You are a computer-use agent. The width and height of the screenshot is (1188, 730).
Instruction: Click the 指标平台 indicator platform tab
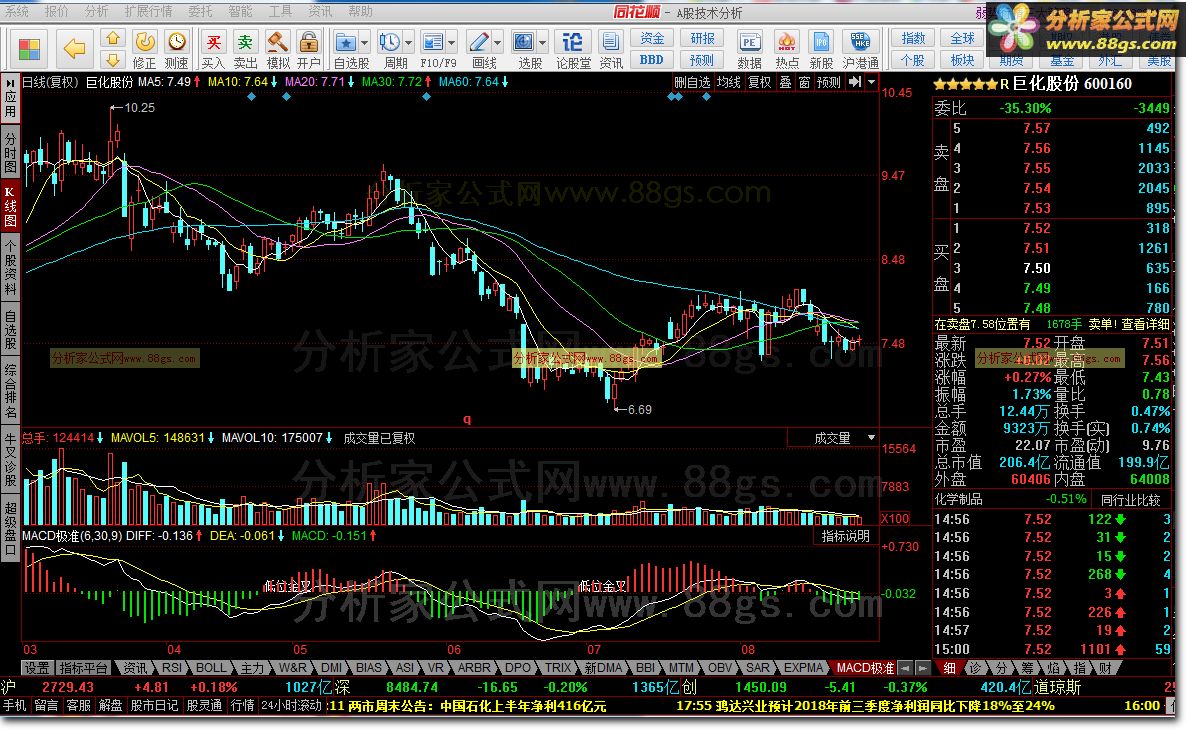click(x=83, y=668)
